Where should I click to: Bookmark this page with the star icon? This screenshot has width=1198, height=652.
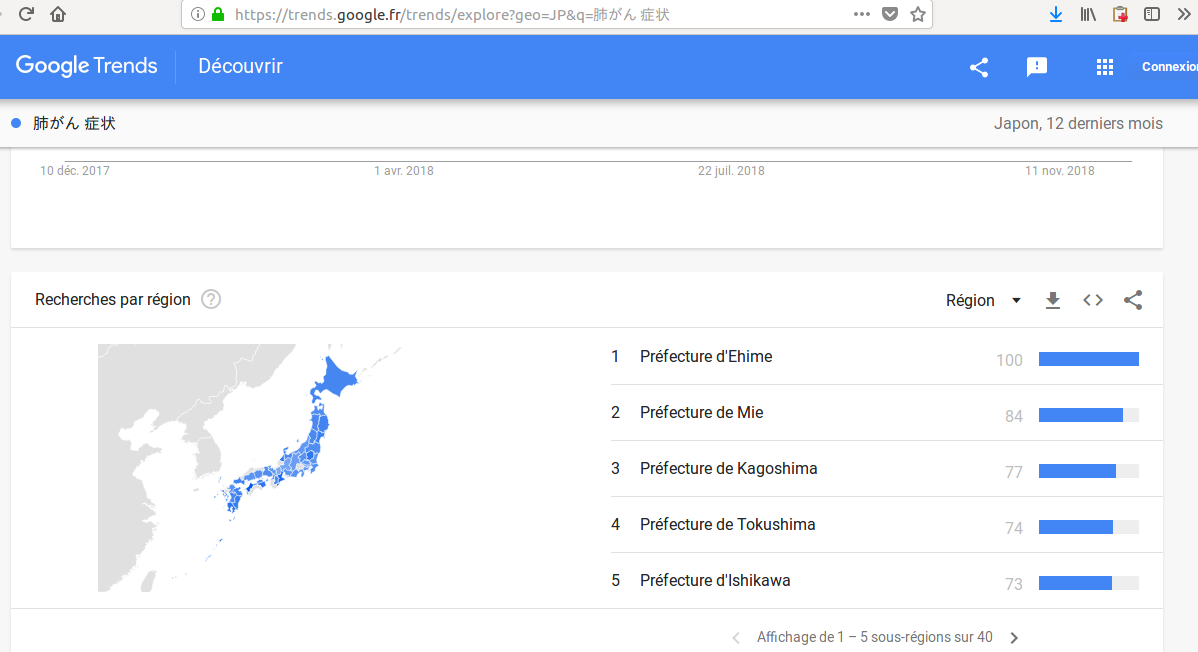point(918,14)
